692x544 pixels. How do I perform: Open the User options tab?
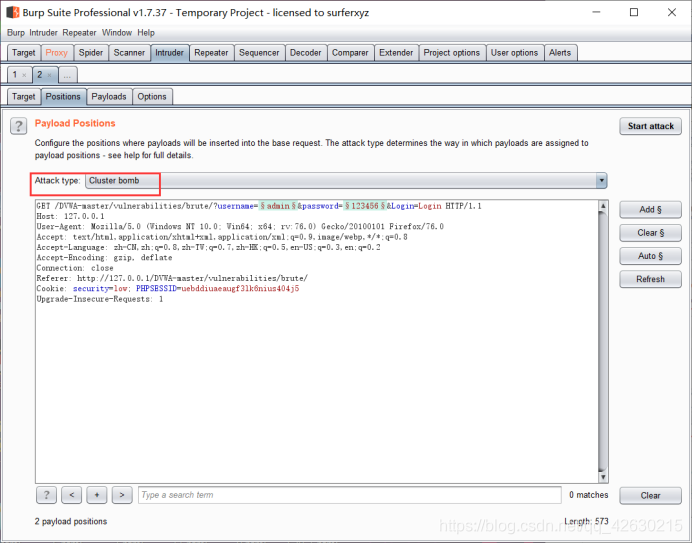pos(514,53)
